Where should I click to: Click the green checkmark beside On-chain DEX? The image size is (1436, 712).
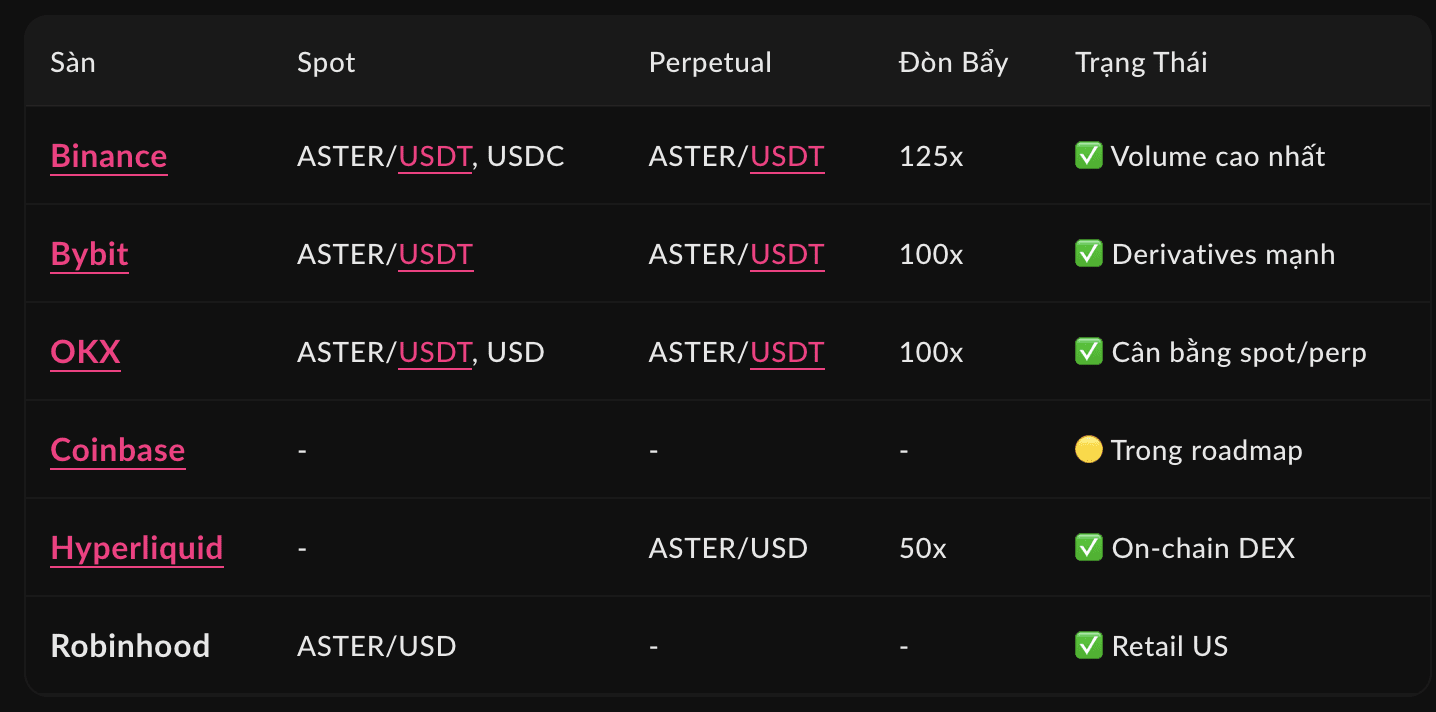[1088, 548]
